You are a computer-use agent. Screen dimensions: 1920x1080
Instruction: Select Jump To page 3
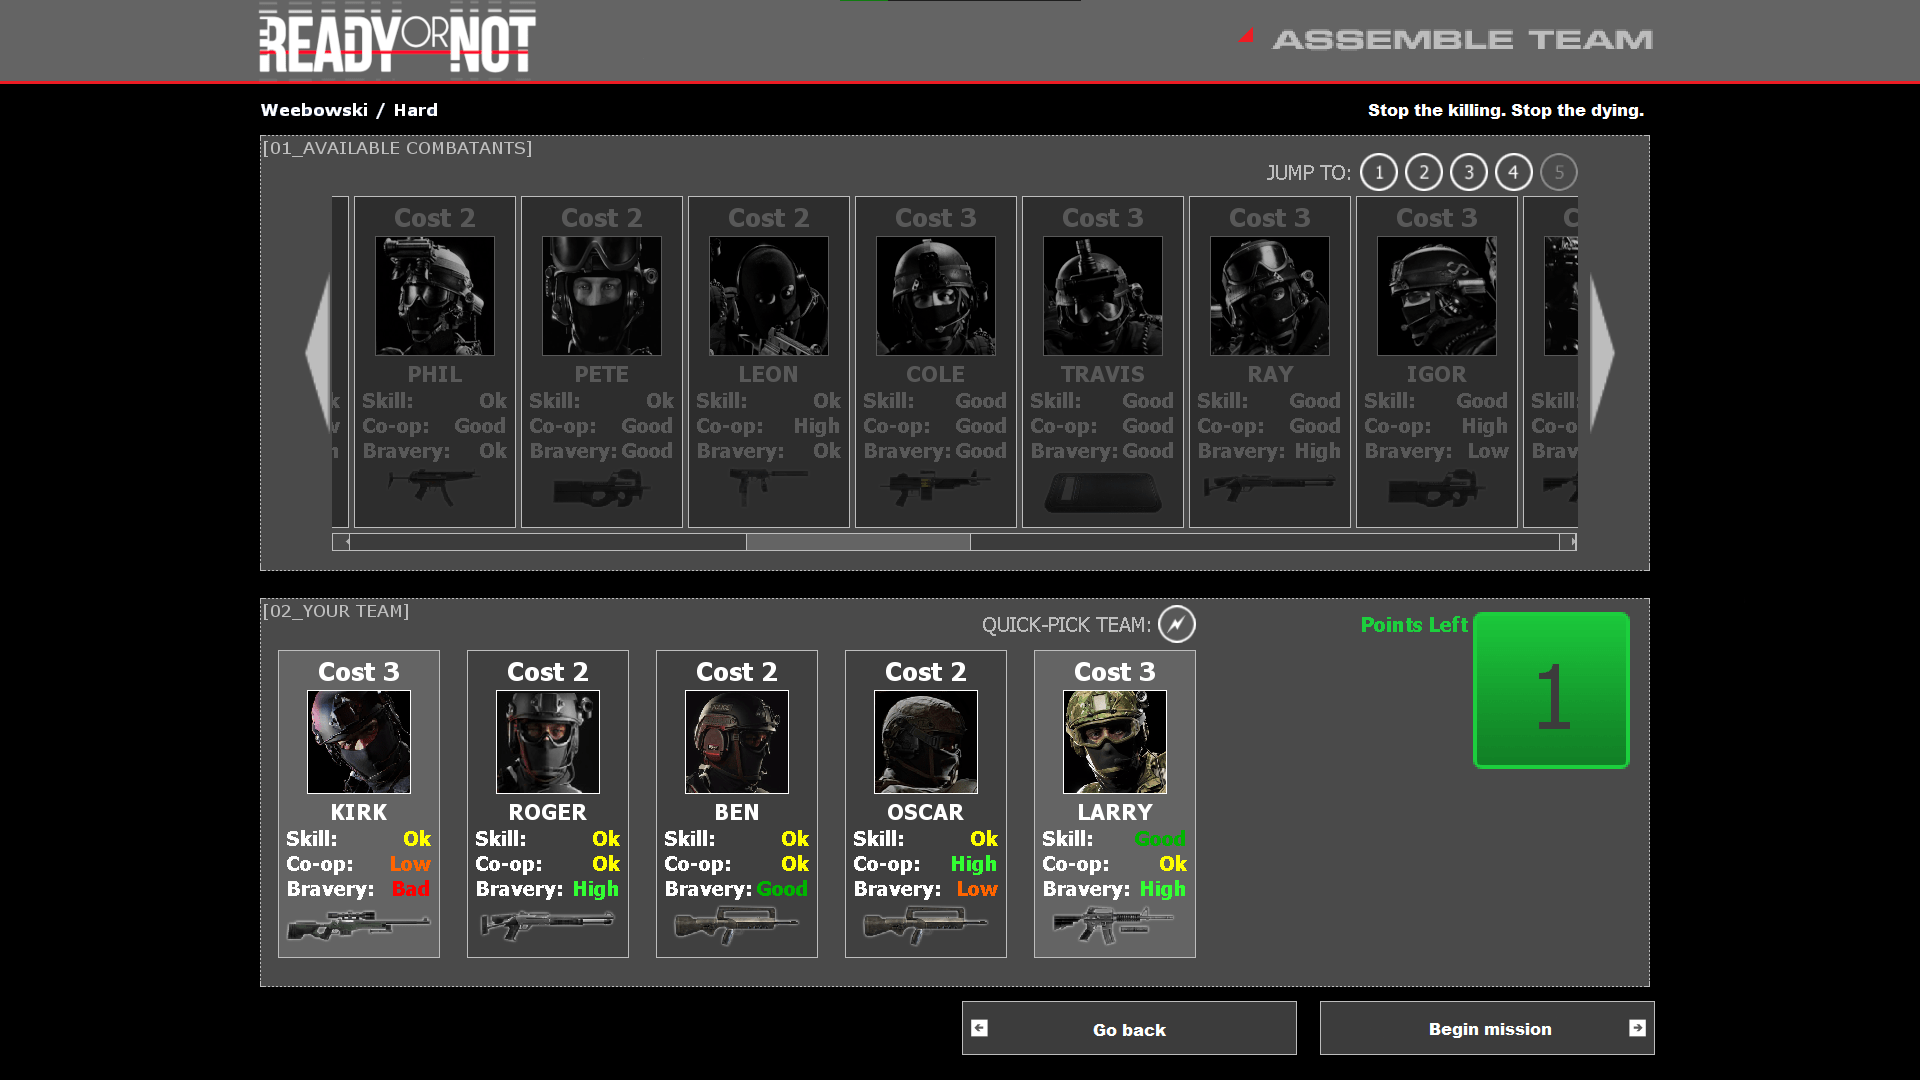(1468, 172)
